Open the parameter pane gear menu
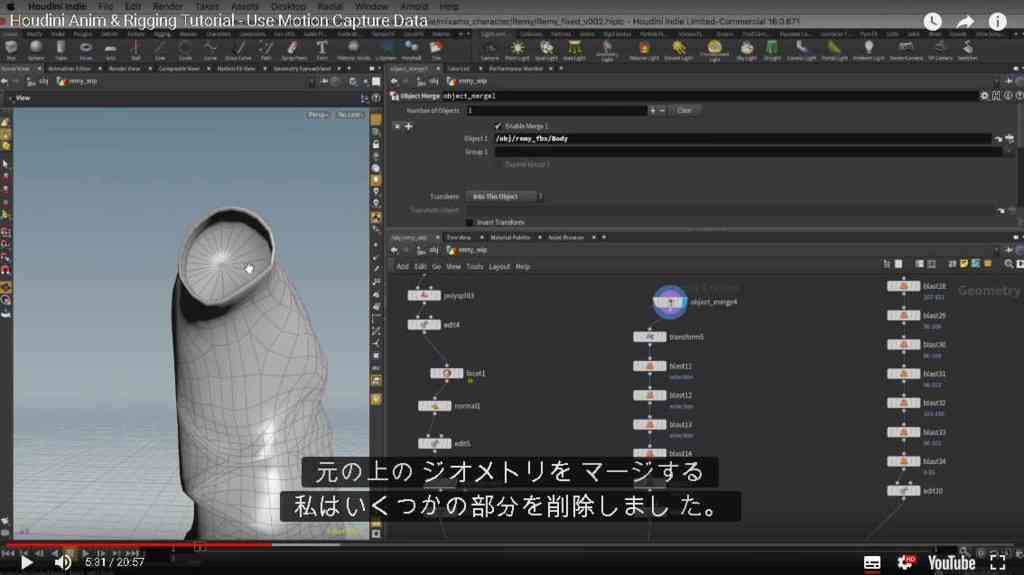 tap(984, 96)
